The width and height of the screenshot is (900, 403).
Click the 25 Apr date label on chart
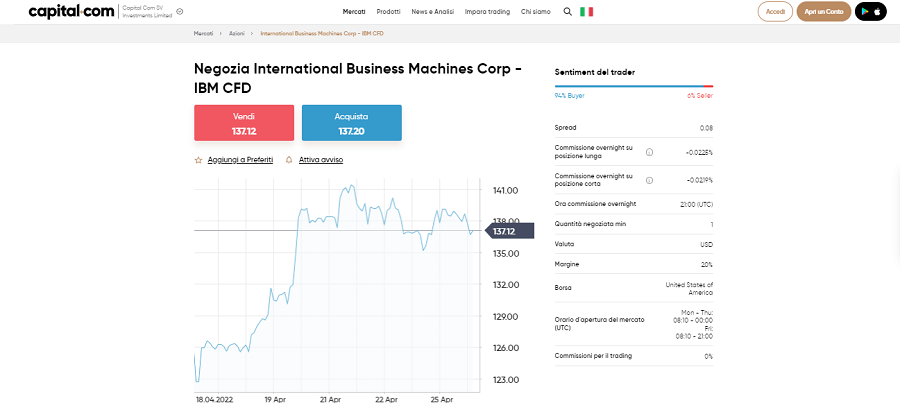(x=443, y=398)
